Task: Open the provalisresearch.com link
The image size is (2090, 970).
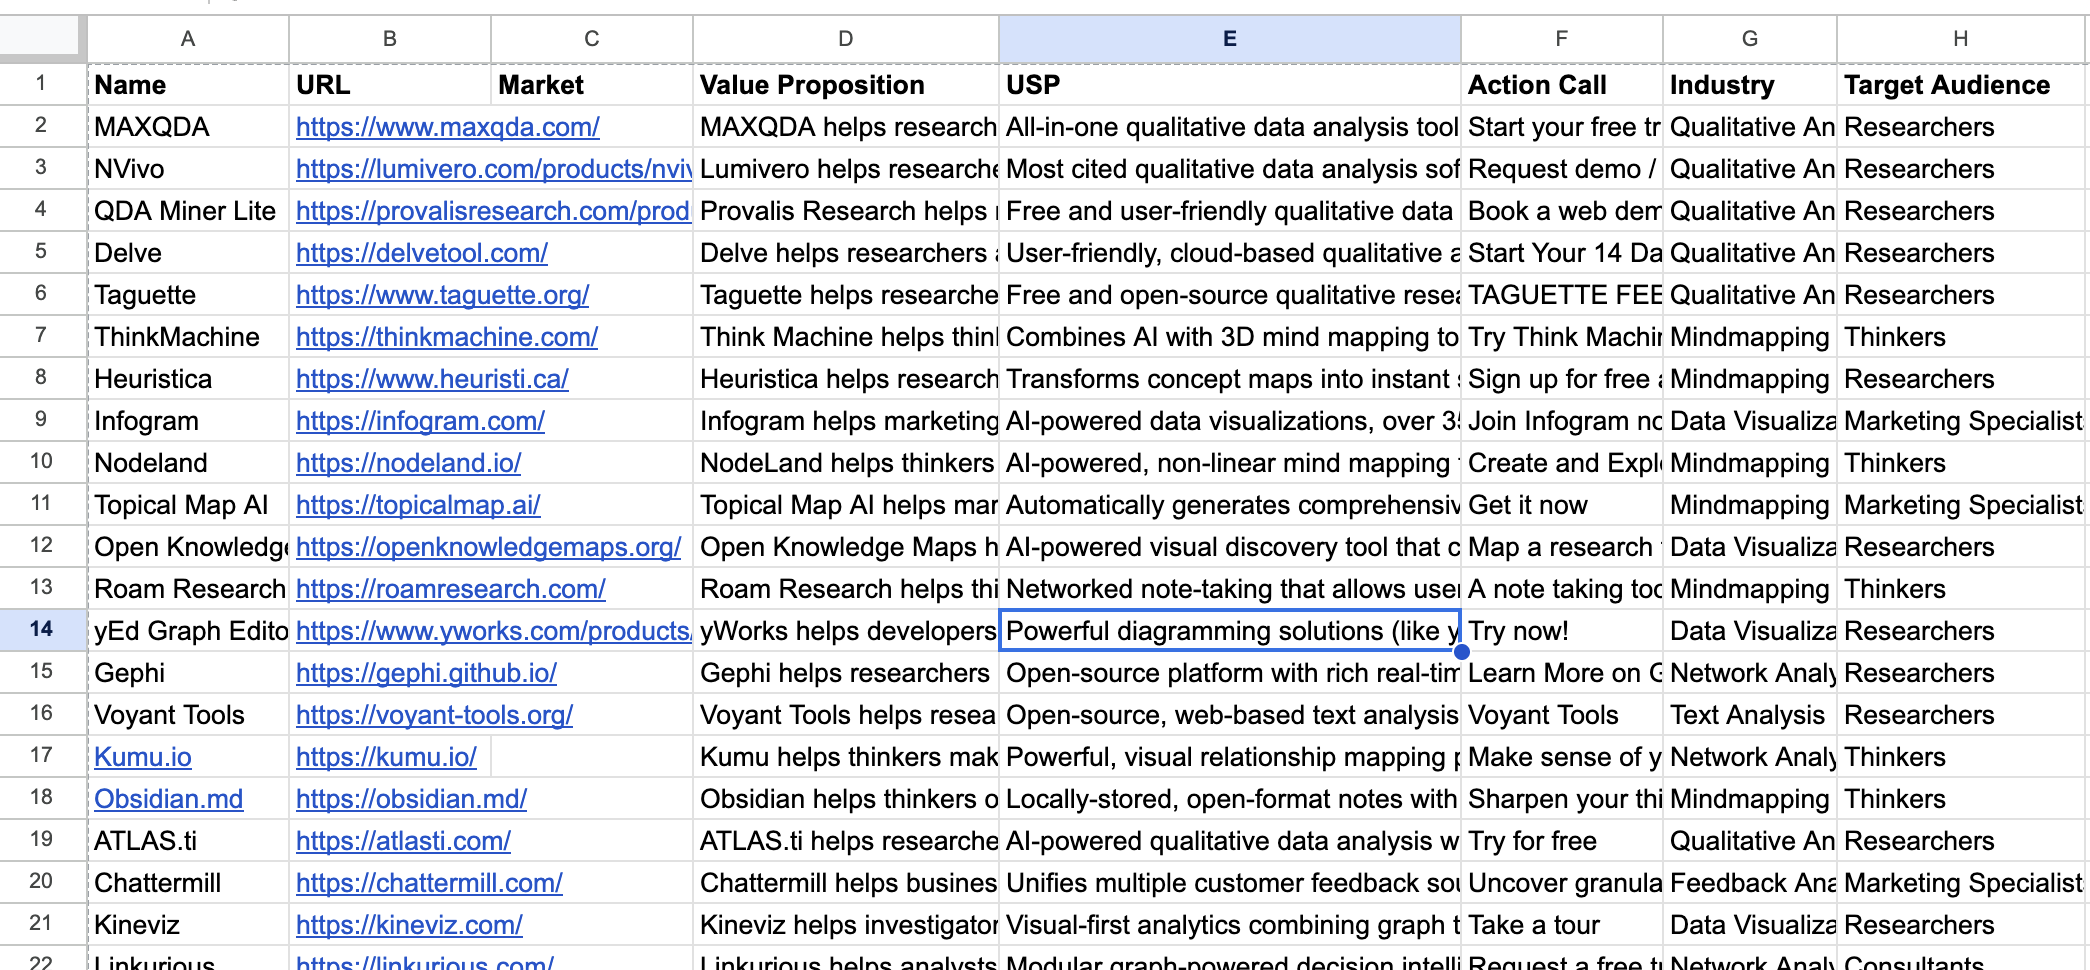Action: 493,211
